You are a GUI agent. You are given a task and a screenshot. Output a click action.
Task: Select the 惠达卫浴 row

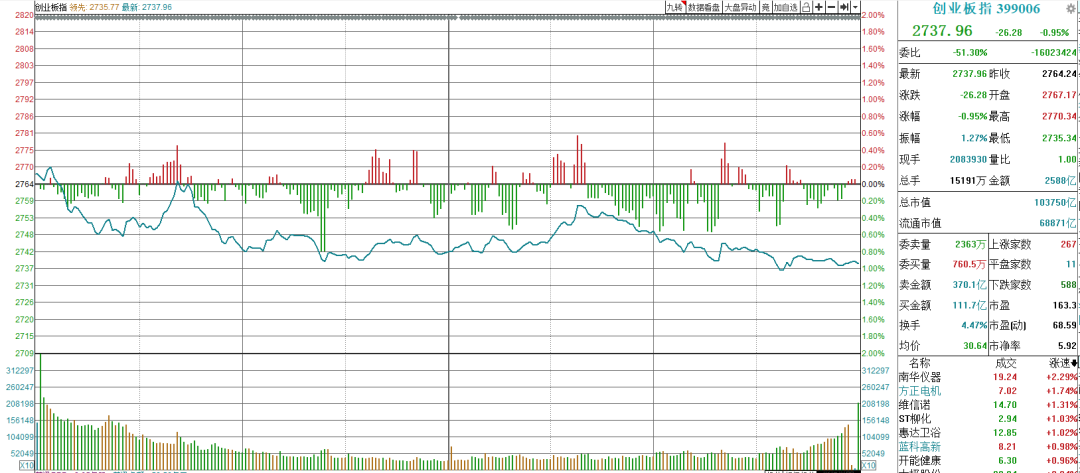pyautogui.click(x=988, y=432)
